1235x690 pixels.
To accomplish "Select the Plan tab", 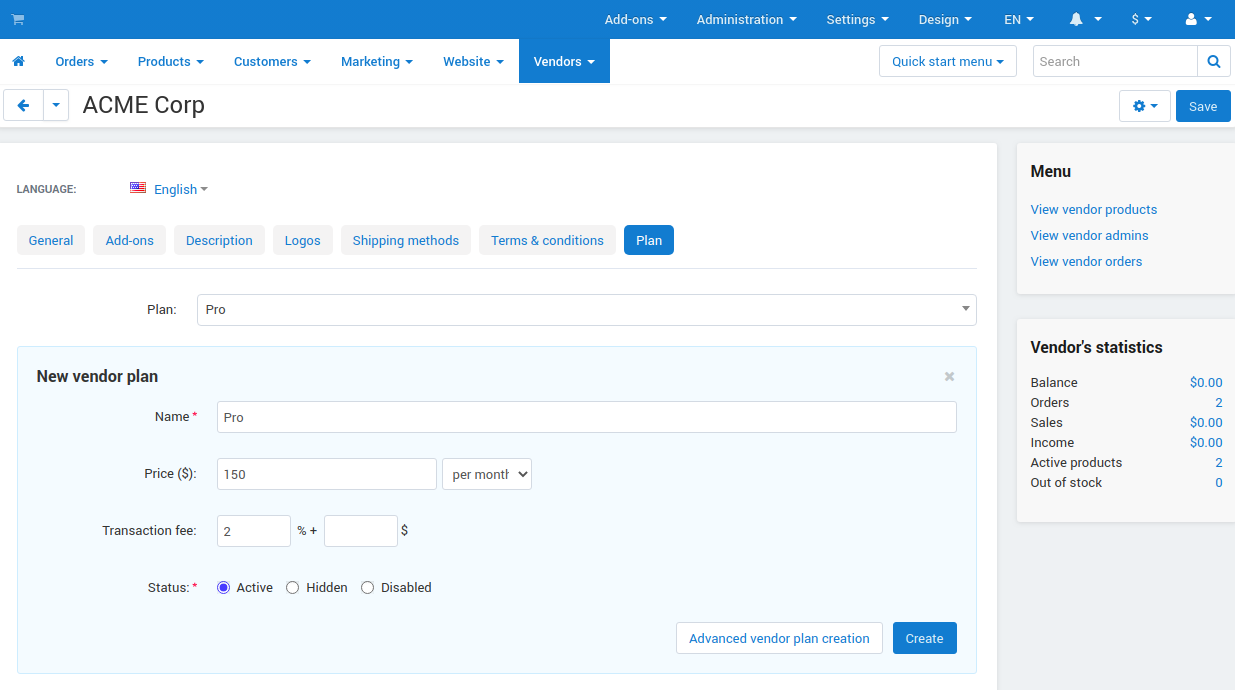I will 649,240.
